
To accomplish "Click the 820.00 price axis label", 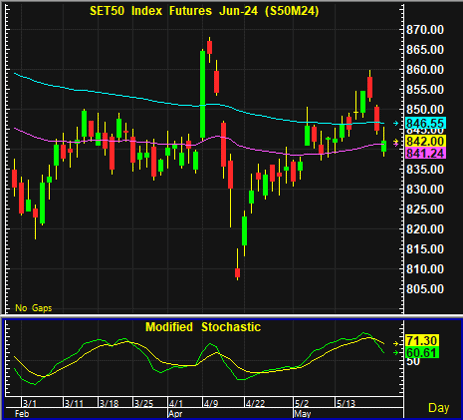I will click(425, 229).
